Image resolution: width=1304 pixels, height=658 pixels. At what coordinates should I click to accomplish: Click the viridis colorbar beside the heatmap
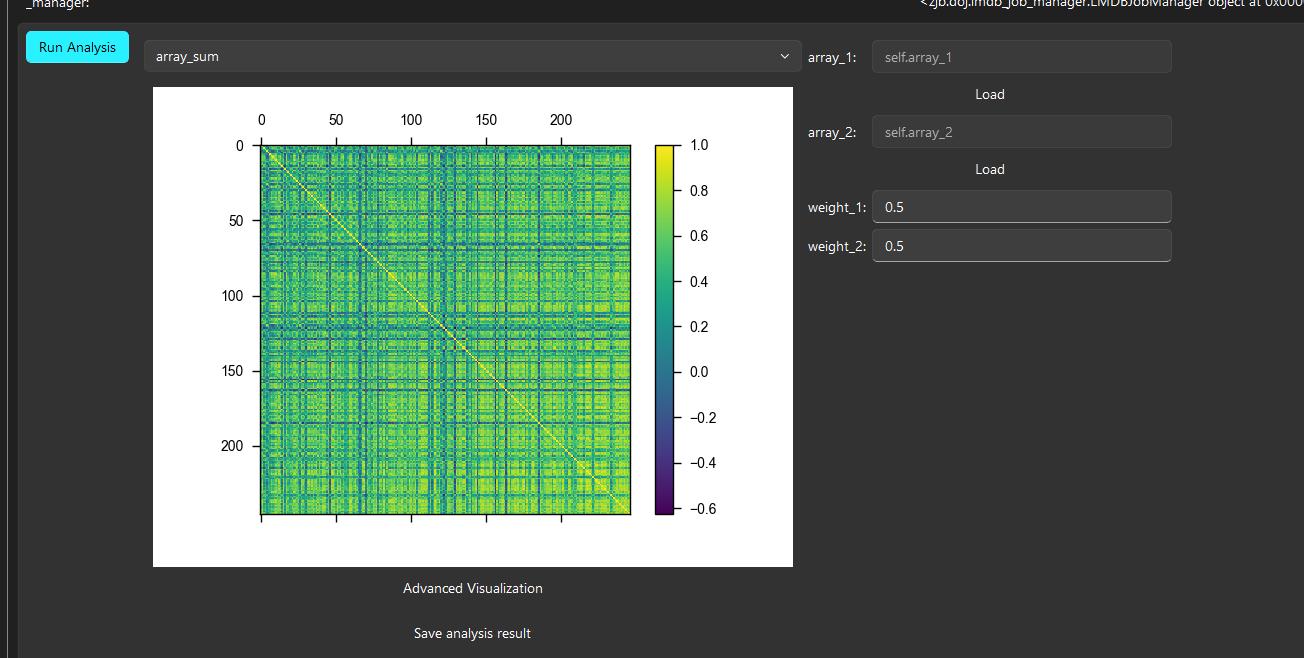point(665,330)
